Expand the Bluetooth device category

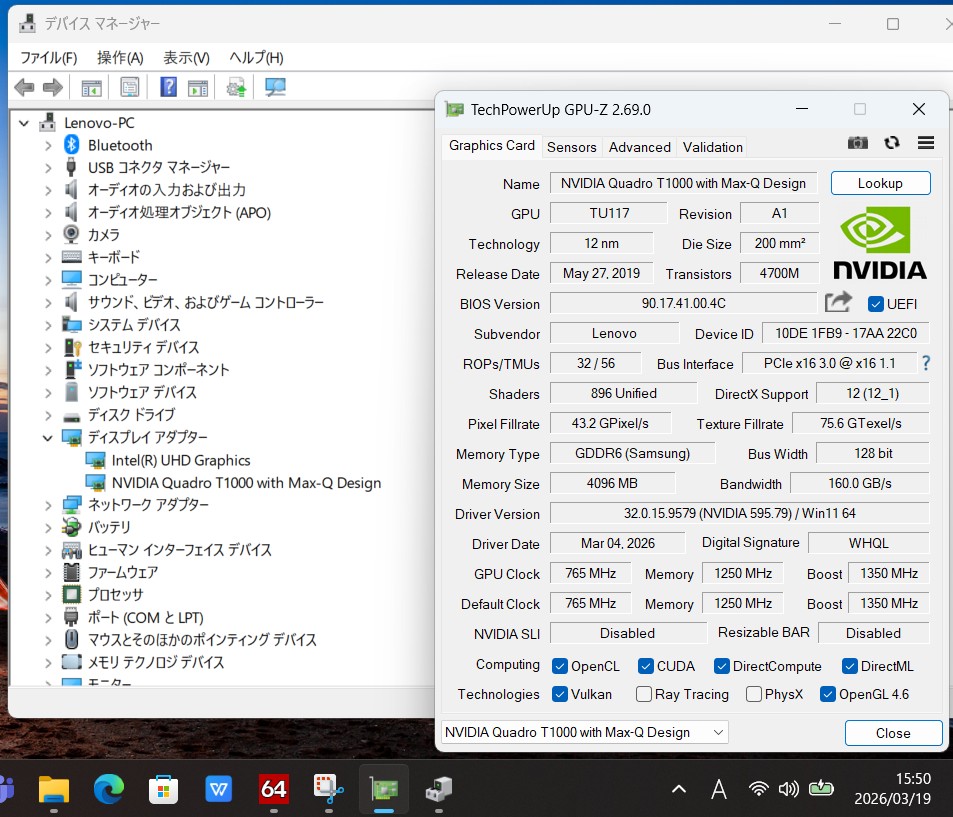[47, 145]
